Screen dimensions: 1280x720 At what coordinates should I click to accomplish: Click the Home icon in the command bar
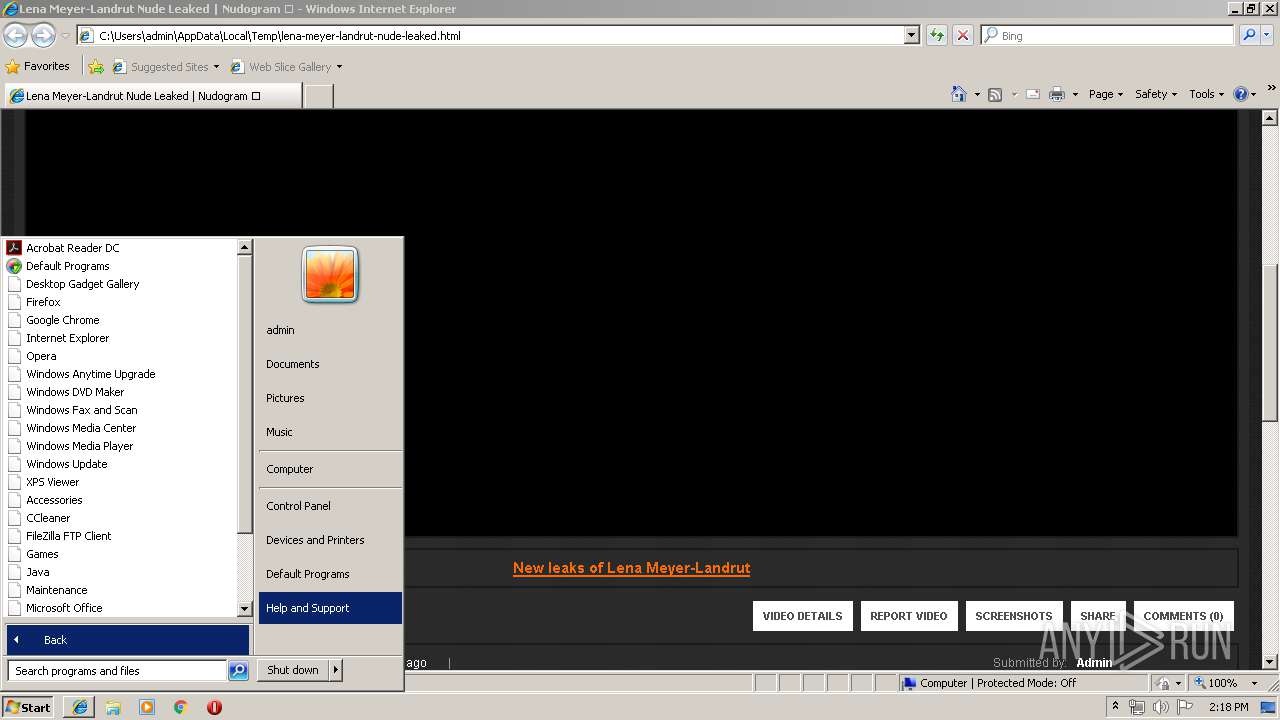[959, 94]
